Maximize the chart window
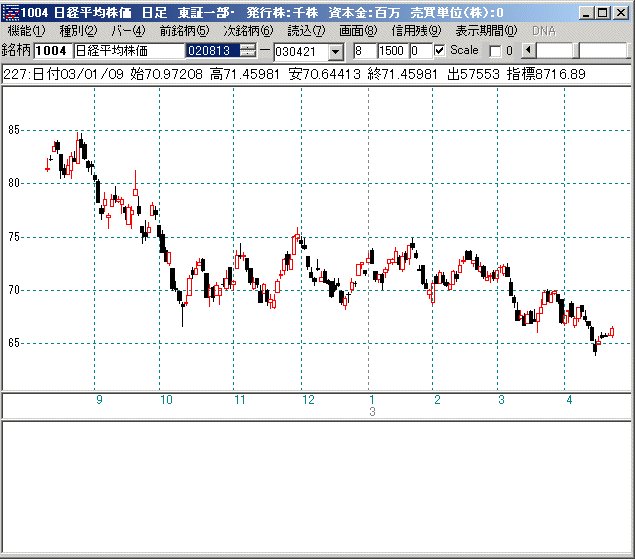This screenshot has width=635, height=559. 603,13
